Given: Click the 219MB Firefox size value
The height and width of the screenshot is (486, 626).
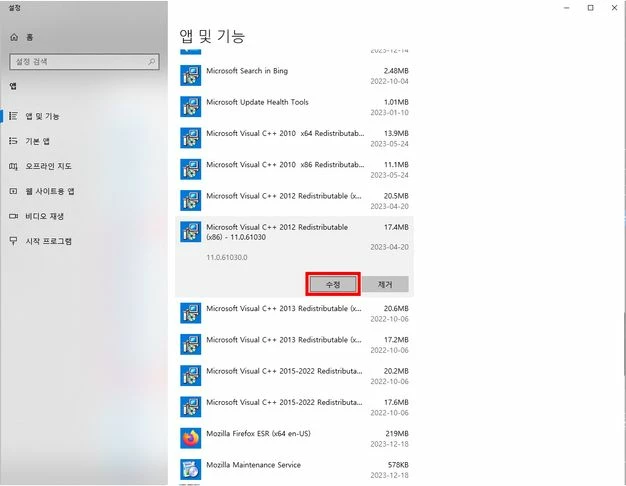Looking at the screenshot, I should pyautogui.click(x=397, y=433).
